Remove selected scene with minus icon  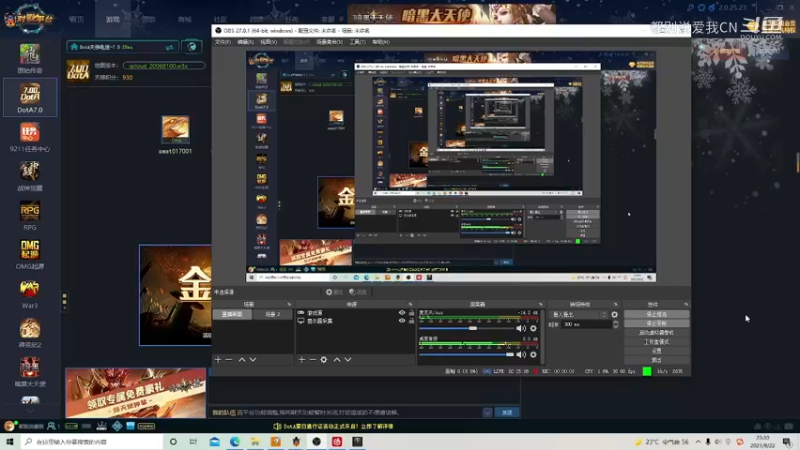tap(229, 360)
